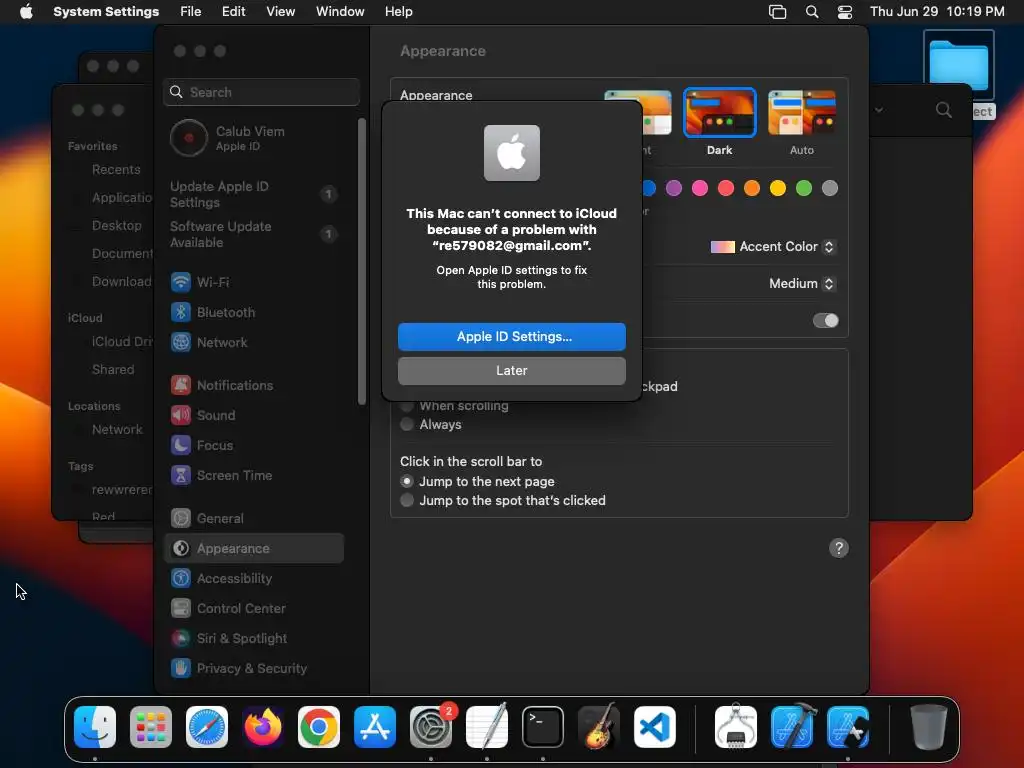
Task: Open Control Center in menu bar
Action: tap(844, 12)
